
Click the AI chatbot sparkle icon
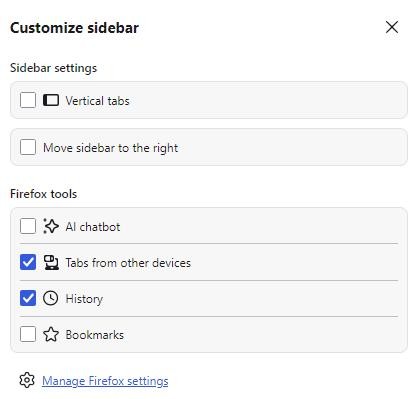point(51,226)
